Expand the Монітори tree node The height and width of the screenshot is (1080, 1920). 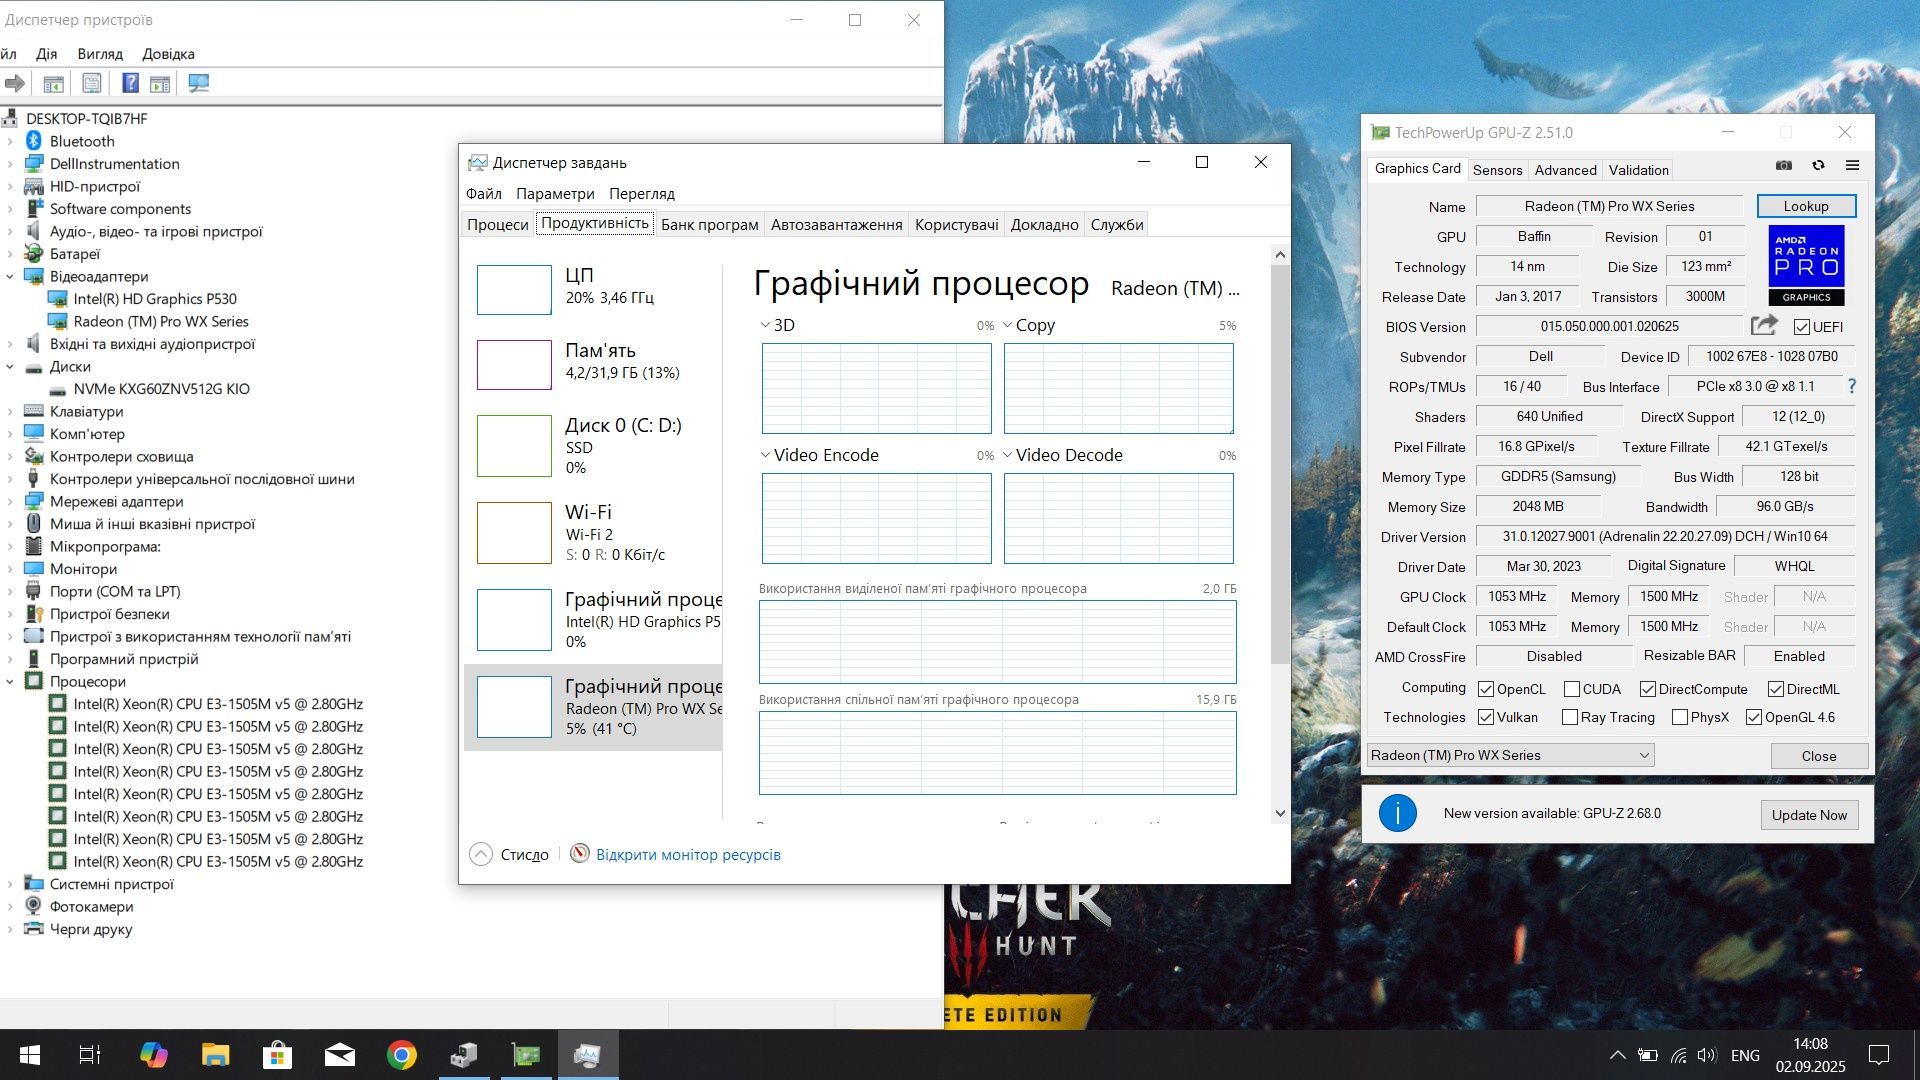click(10, 569)
